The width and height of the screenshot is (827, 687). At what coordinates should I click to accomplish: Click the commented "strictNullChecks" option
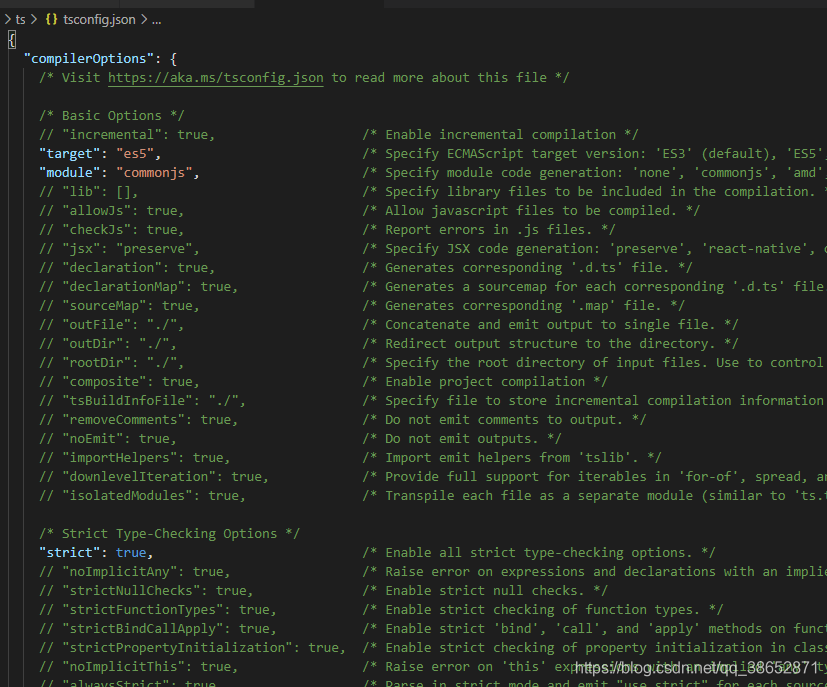[147, 590]
